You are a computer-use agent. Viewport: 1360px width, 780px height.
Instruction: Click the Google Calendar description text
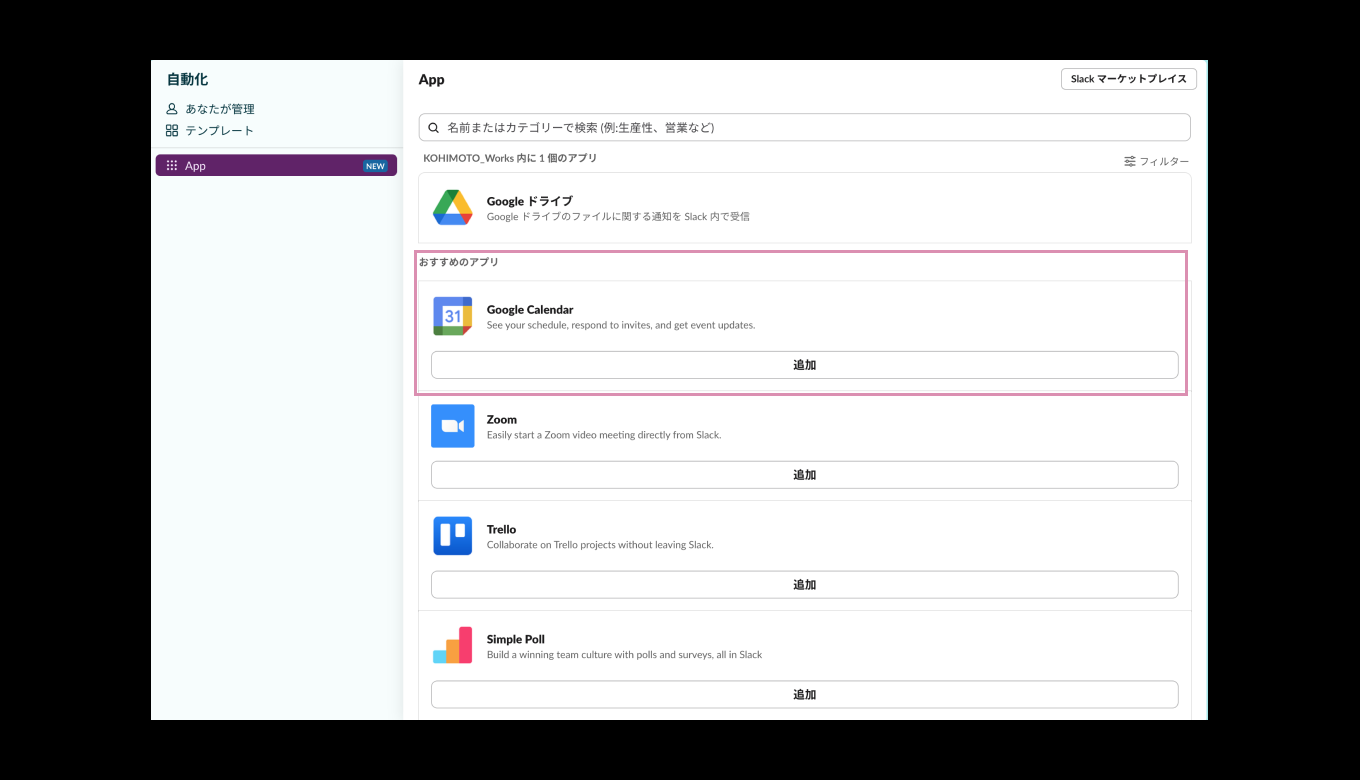pos(621,325)
